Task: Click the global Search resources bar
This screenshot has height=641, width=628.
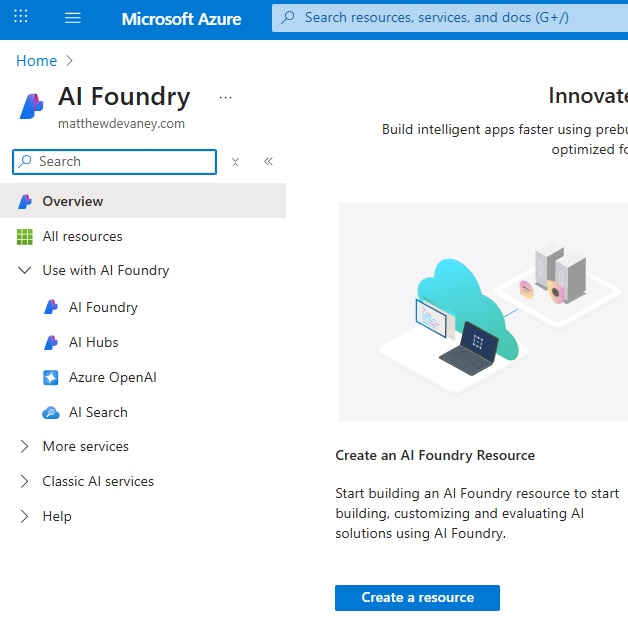Action: [450, 18]
